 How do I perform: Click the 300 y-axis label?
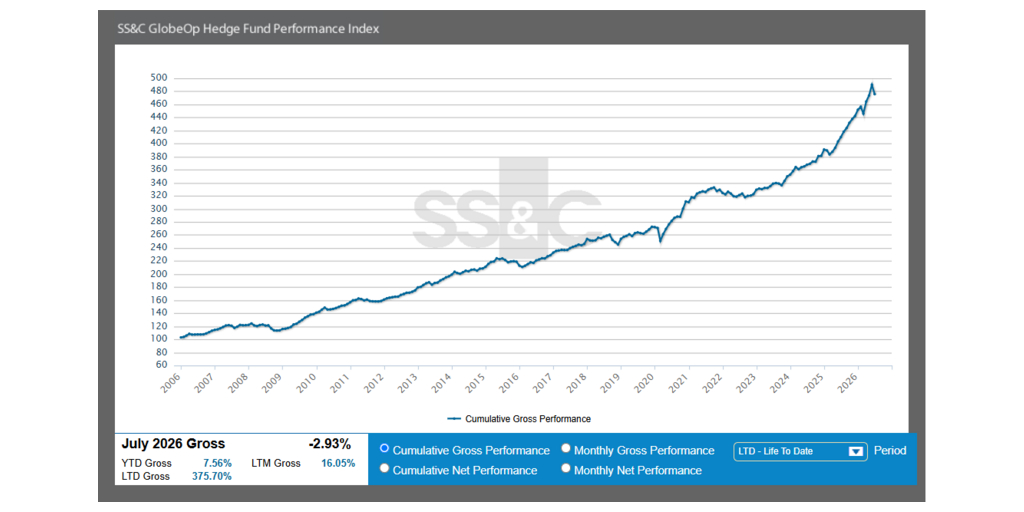pyautogui.click(x=159, y=209)
